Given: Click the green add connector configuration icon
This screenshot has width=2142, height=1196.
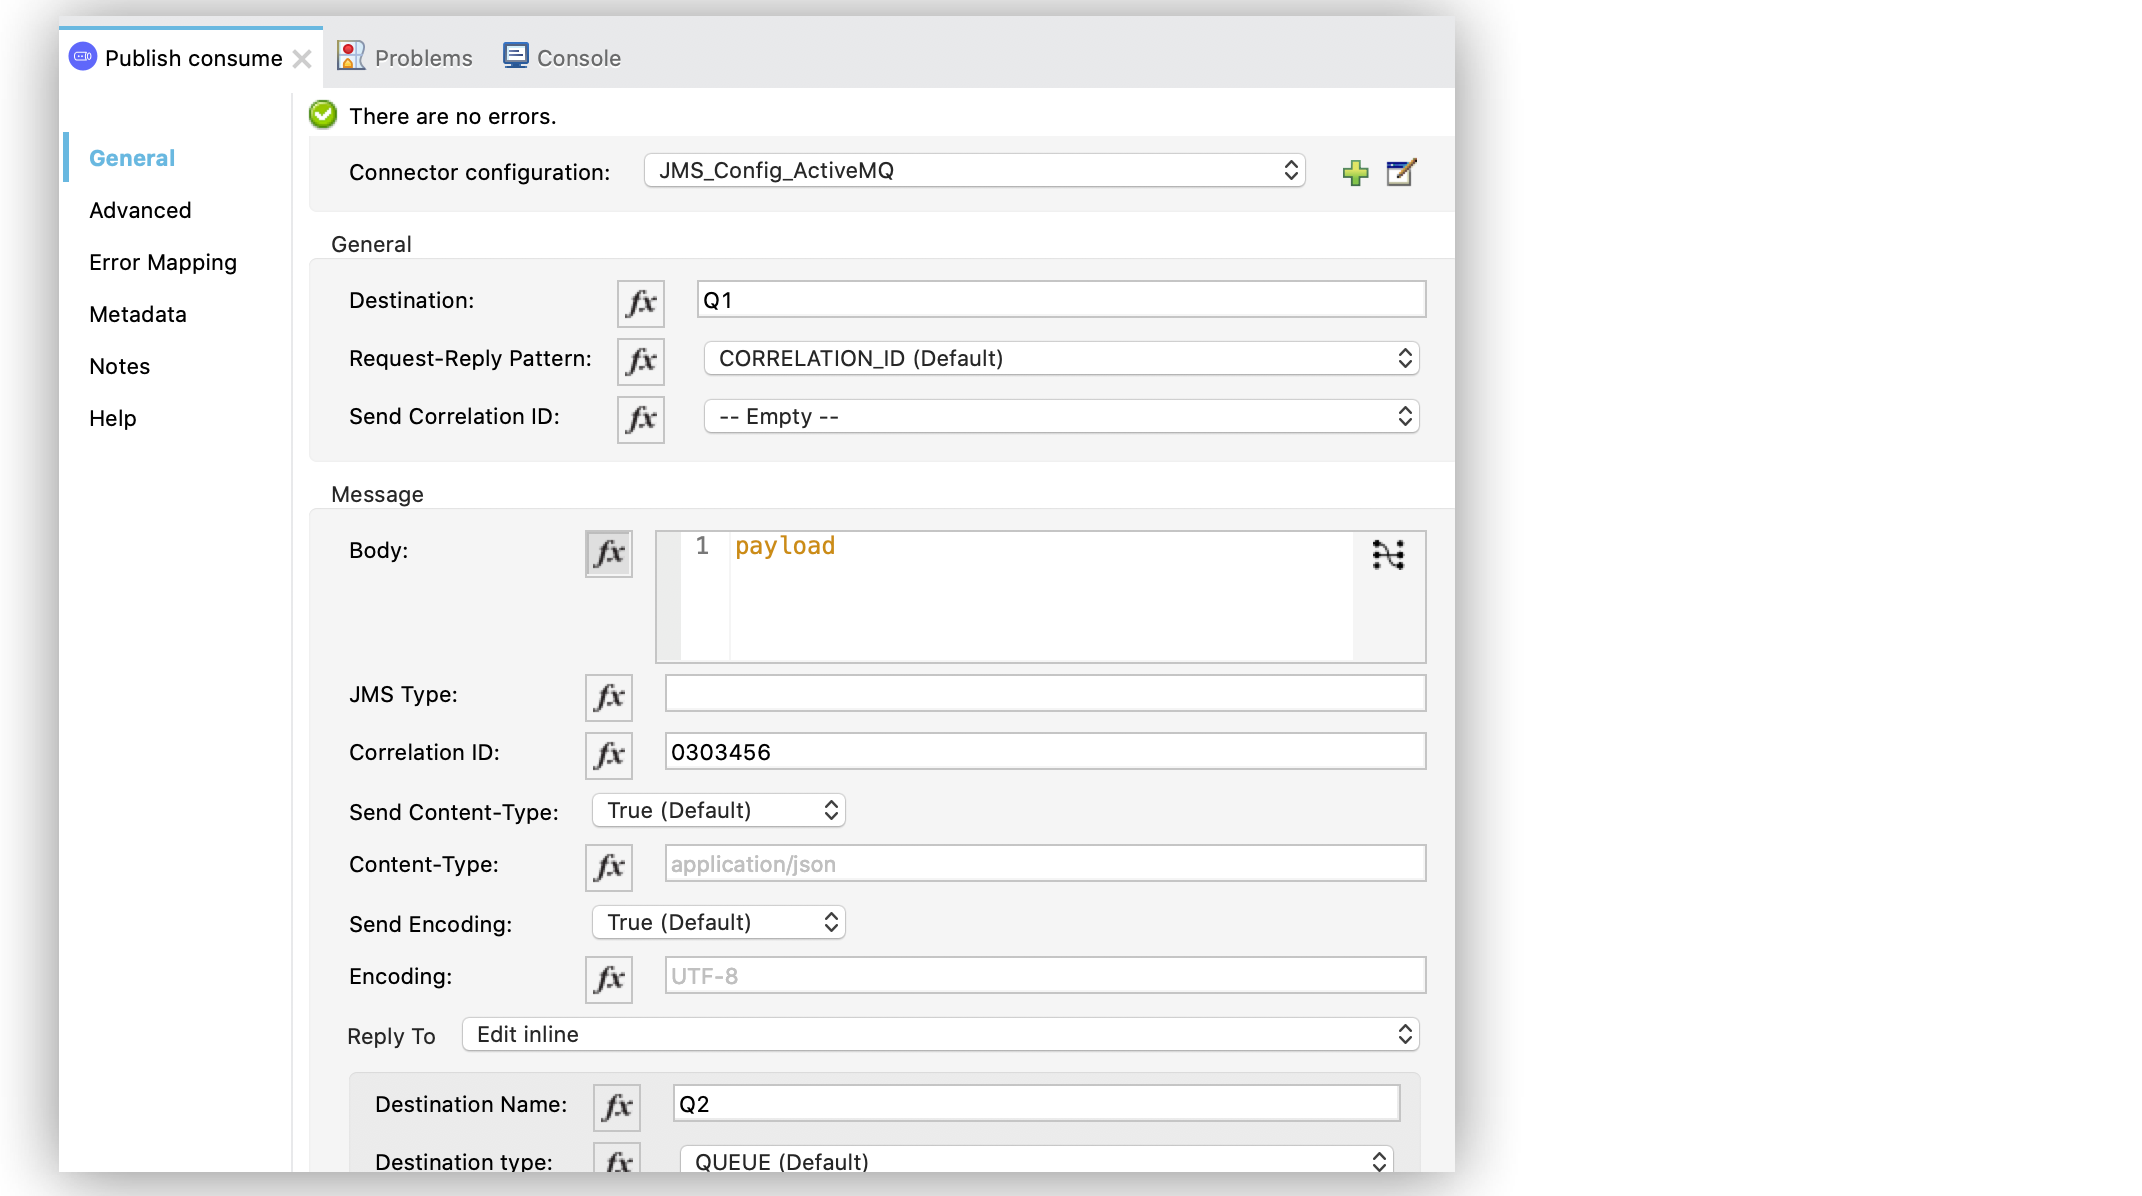Looking at the screenshot, I should click(1356, 174).
